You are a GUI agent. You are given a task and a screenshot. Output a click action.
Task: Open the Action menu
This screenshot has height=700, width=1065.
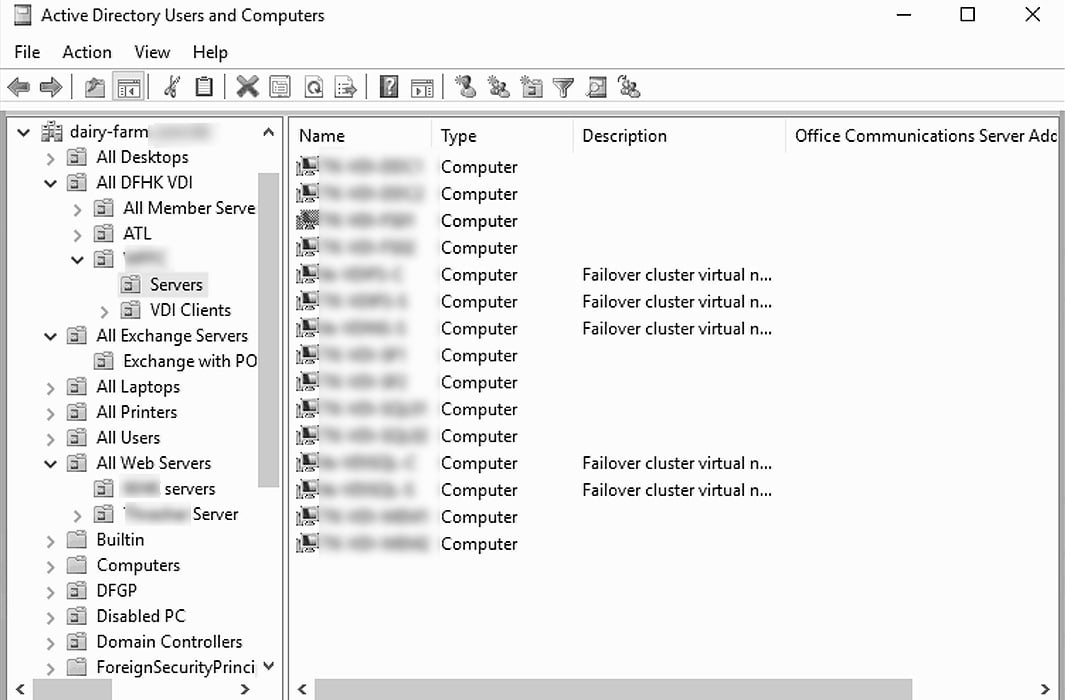pos(87,52)
